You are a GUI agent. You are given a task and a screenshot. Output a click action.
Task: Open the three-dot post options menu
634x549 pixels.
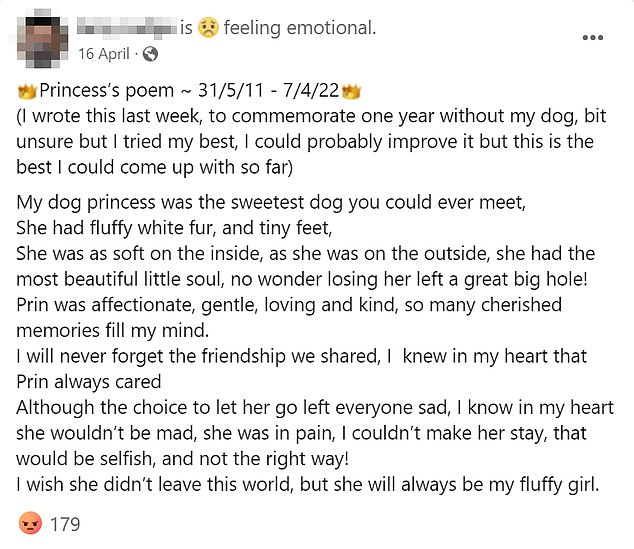[x=593, y=38]
